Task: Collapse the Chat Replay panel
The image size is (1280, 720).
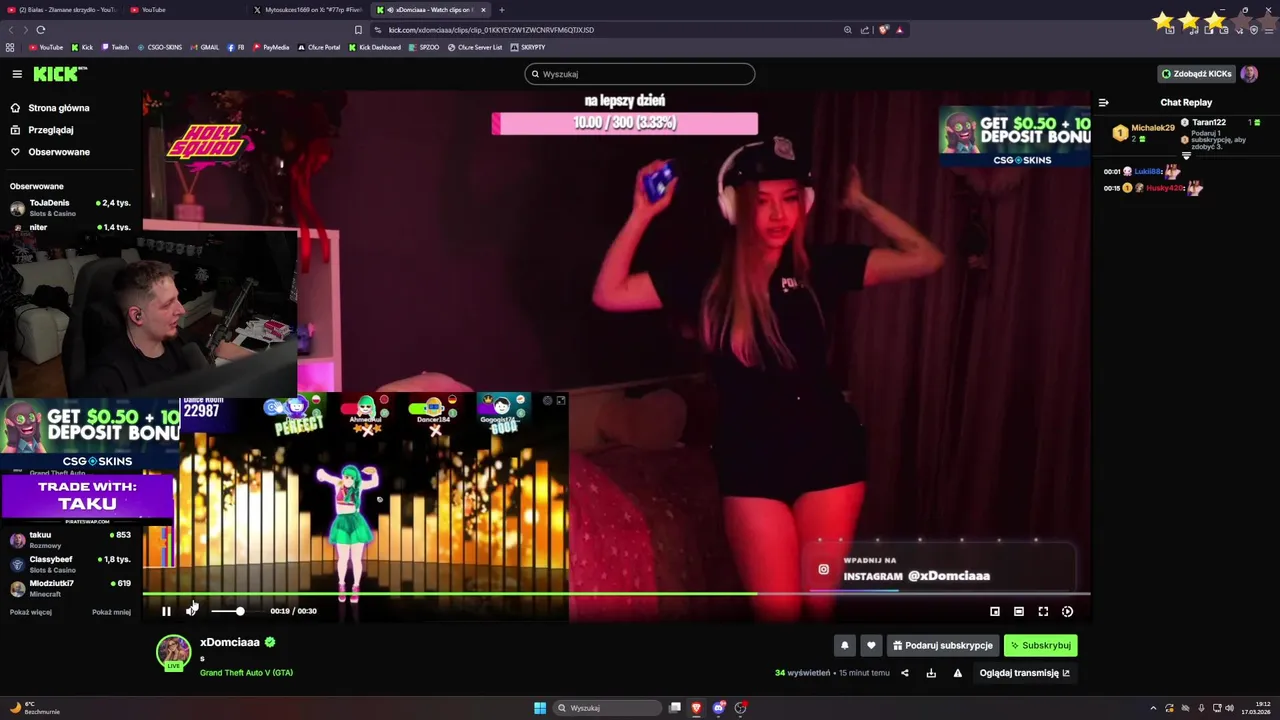Action: [1103, 102]
